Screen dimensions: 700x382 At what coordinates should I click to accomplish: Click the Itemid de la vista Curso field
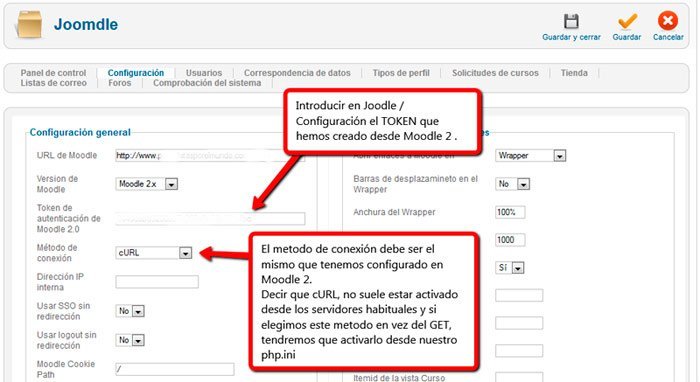[519, 377]
